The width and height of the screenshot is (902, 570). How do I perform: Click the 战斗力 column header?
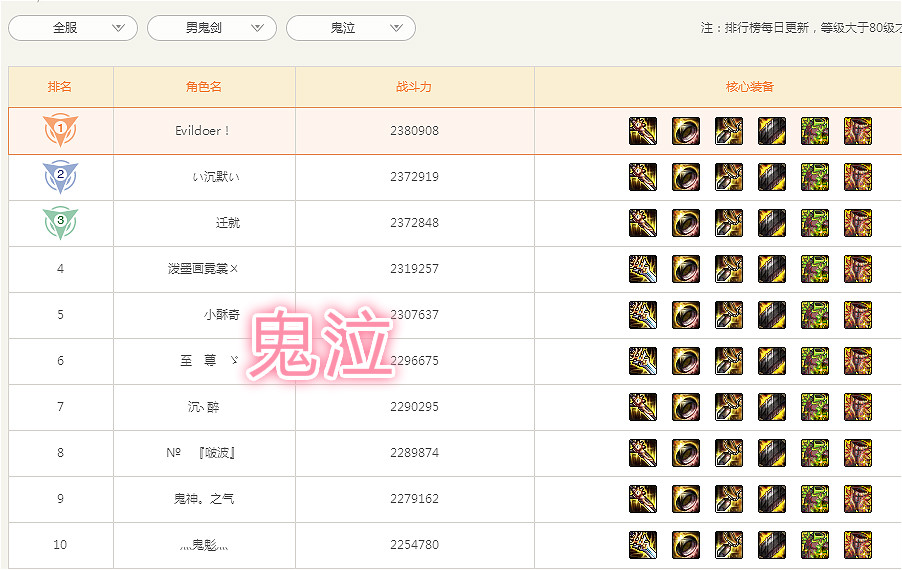[414, 87]
